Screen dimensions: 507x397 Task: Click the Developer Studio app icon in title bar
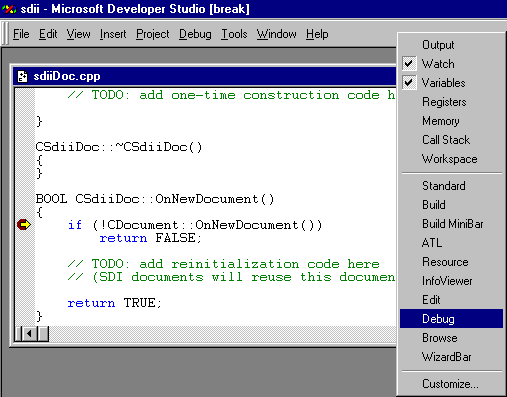(9, 9)
